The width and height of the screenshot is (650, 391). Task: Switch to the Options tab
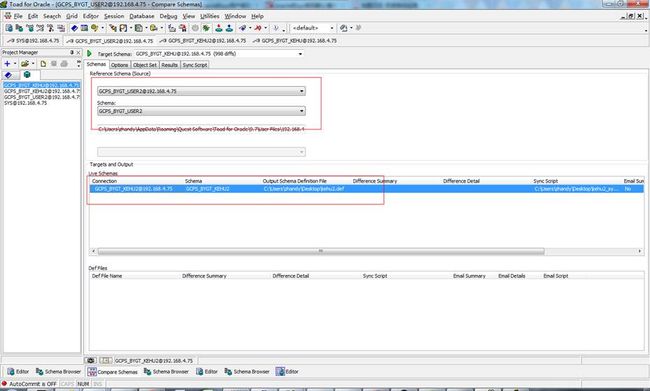[x=119, y=65]
